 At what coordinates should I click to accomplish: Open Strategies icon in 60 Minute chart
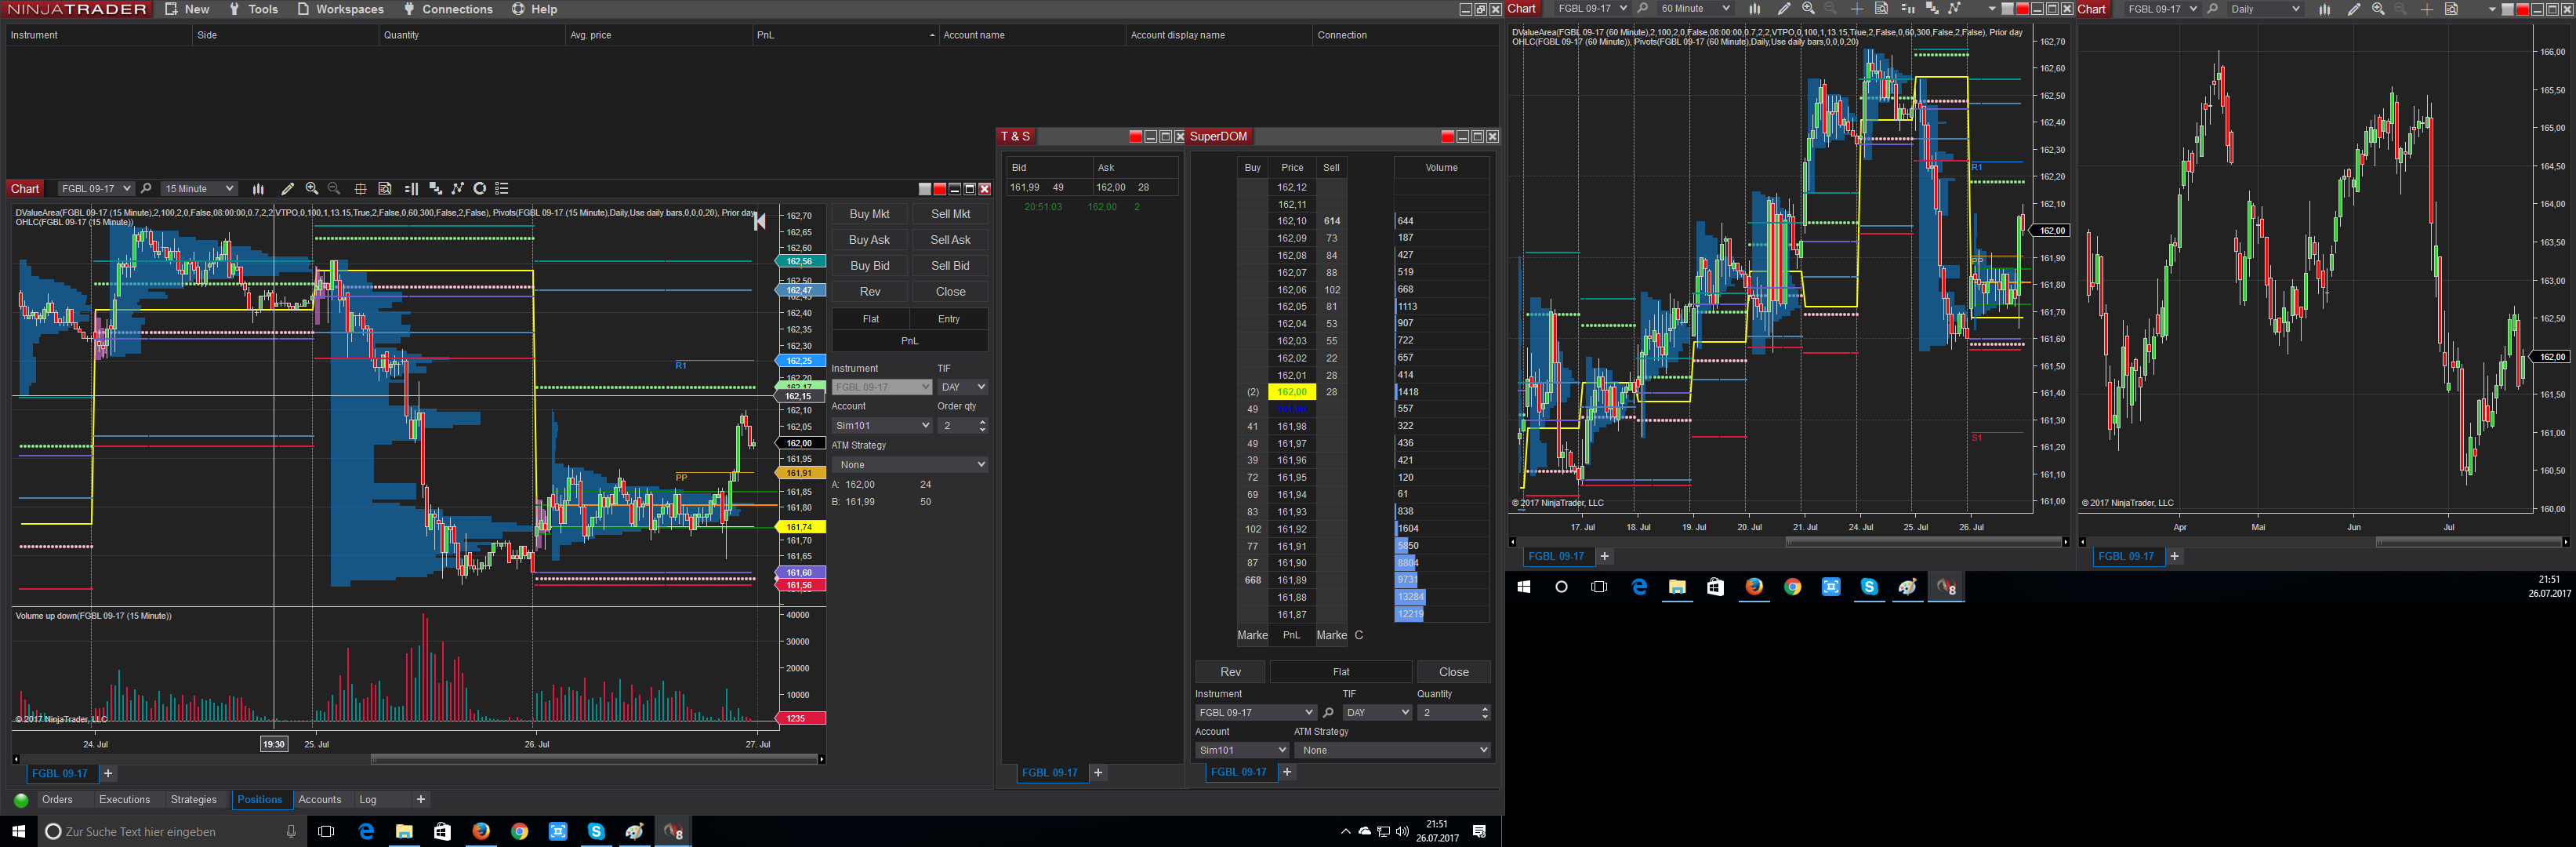(x=1955, y=9)
